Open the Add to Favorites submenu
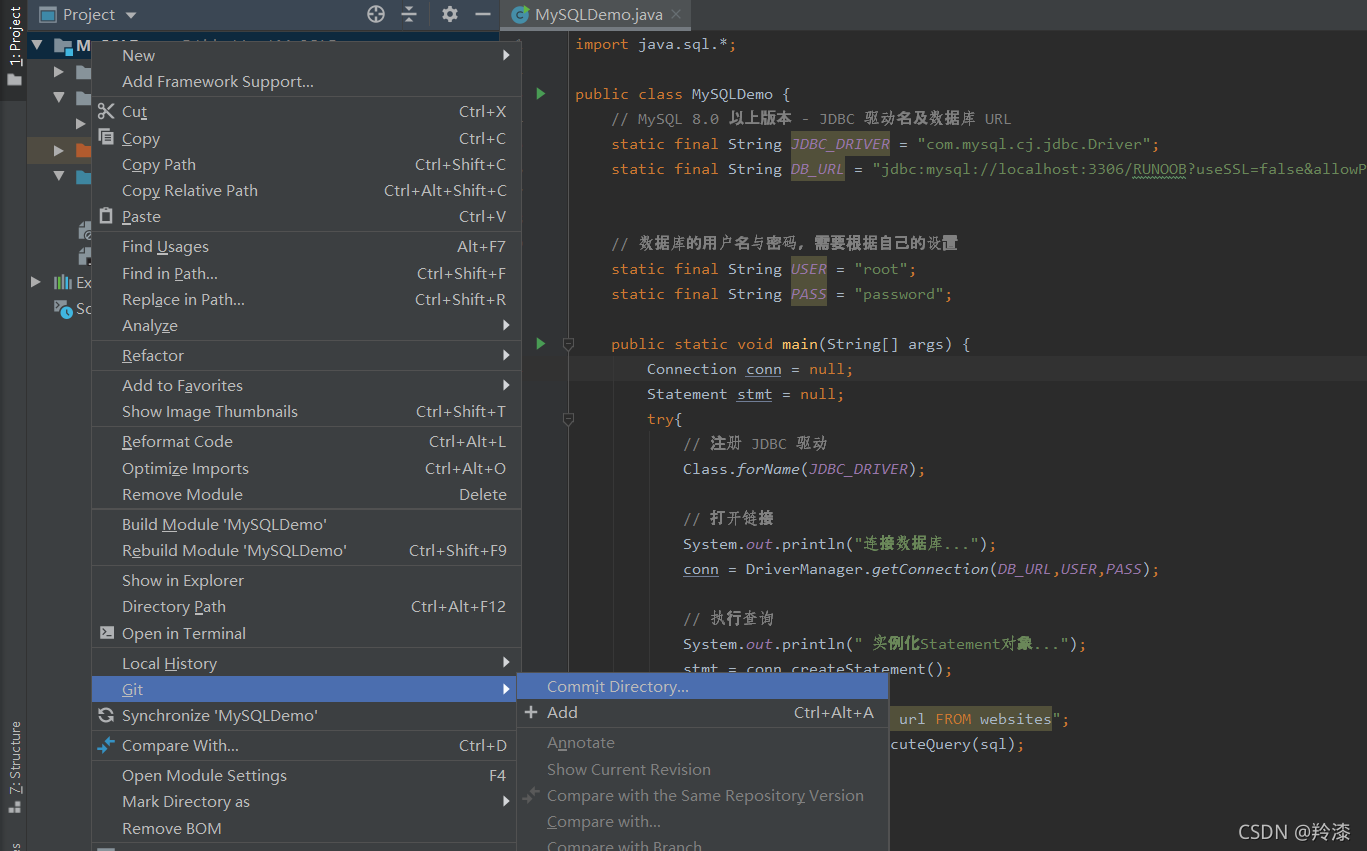1367x851 pixels. point(306,385)
